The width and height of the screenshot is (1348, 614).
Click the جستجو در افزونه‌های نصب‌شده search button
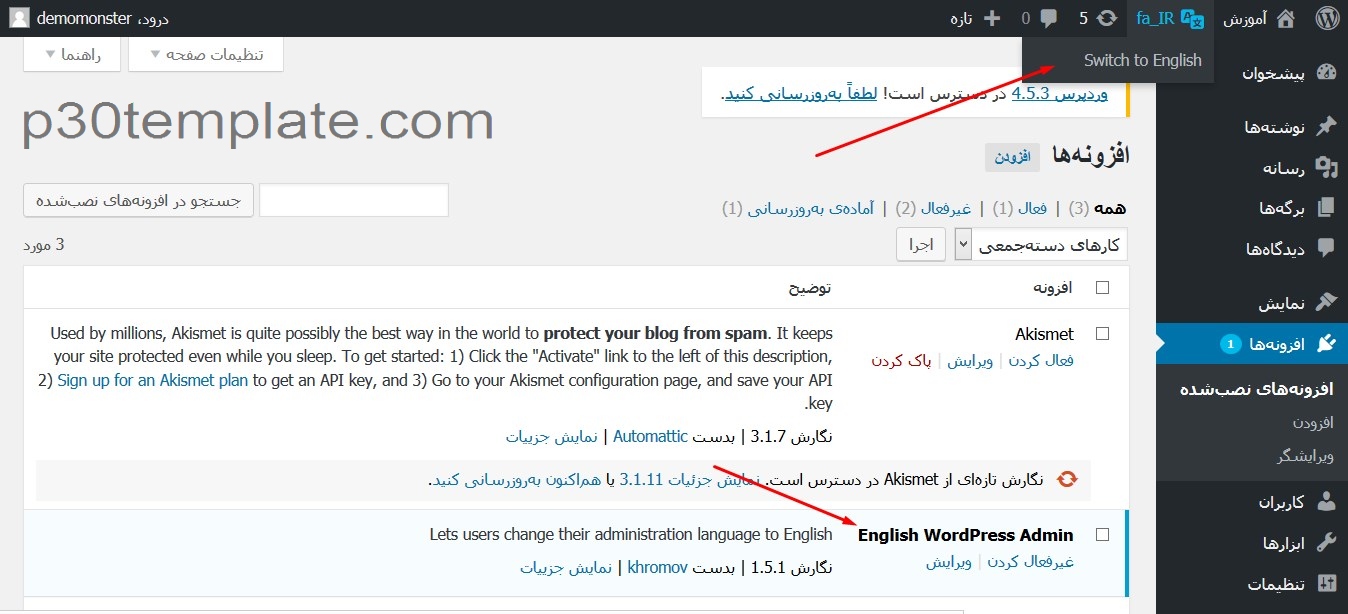(138, 200)
